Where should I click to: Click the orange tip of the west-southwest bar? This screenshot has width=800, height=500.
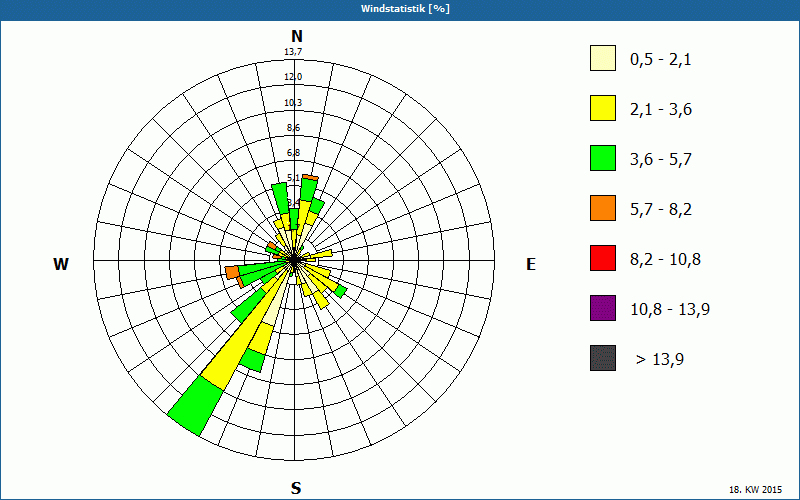232,272
